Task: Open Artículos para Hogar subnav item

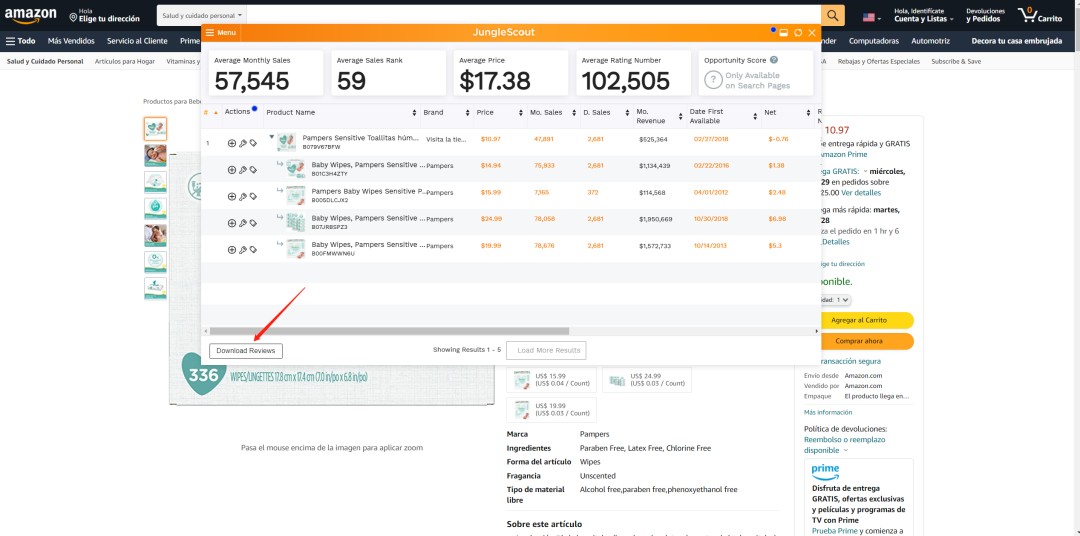Action: [x=125, y=61]
